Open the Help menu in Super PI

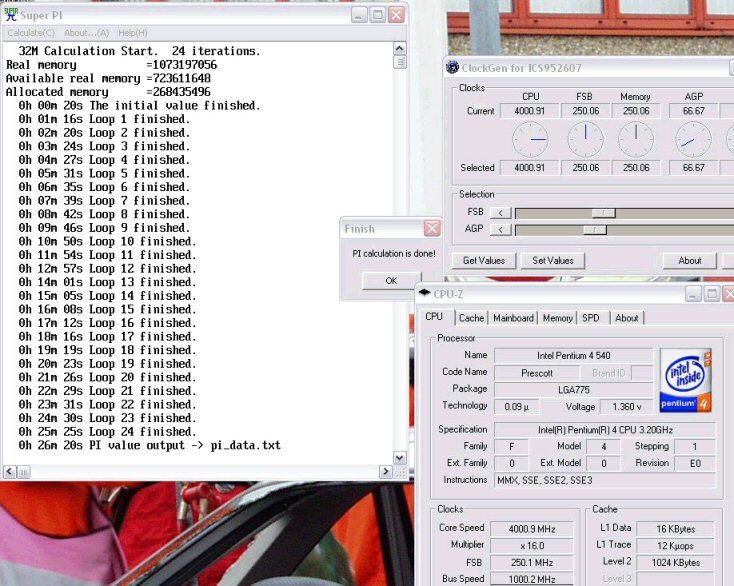point(132,33)
